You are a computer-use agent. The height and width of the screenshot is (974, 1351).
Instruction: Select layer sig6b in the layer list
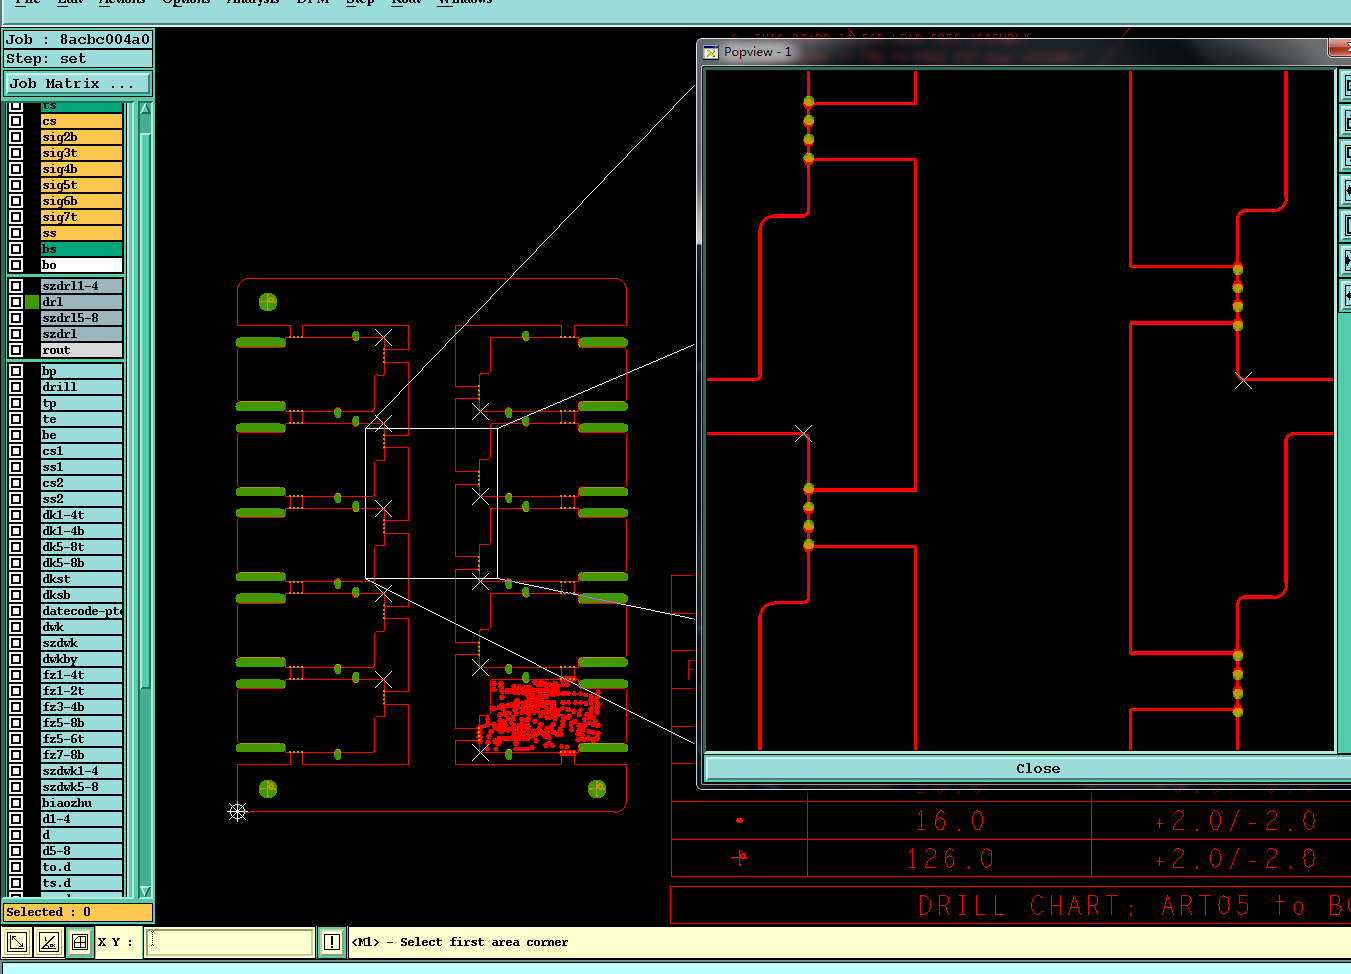coord(81,201)
